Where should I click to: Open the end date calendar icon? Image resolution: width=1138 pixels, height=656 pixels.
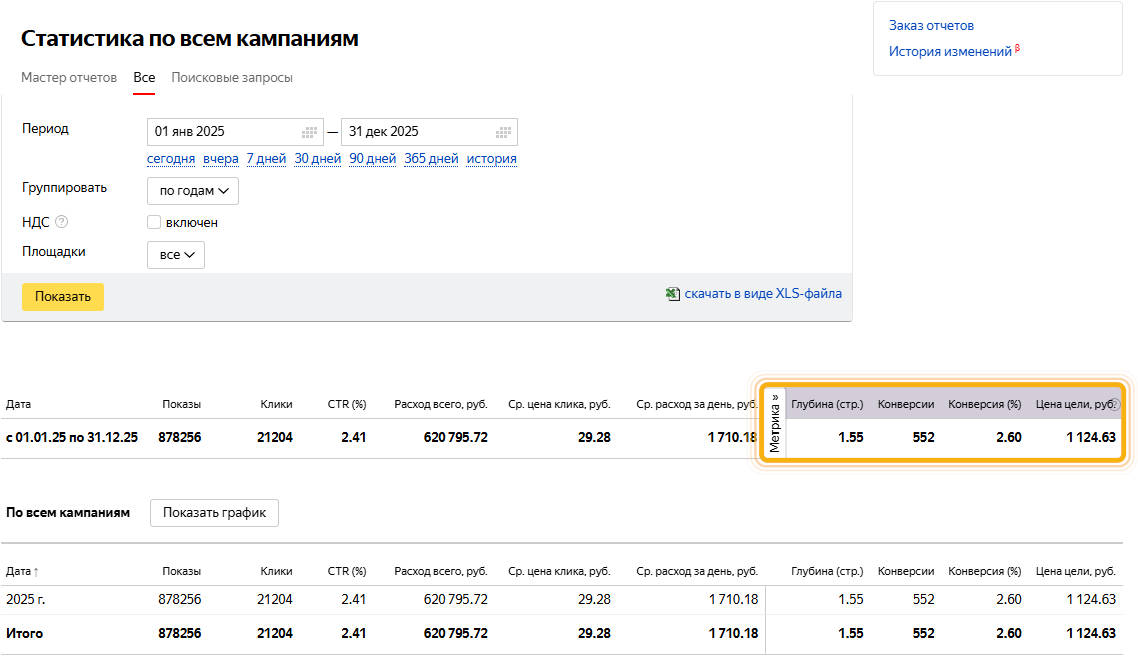click(x=503, y=132)
